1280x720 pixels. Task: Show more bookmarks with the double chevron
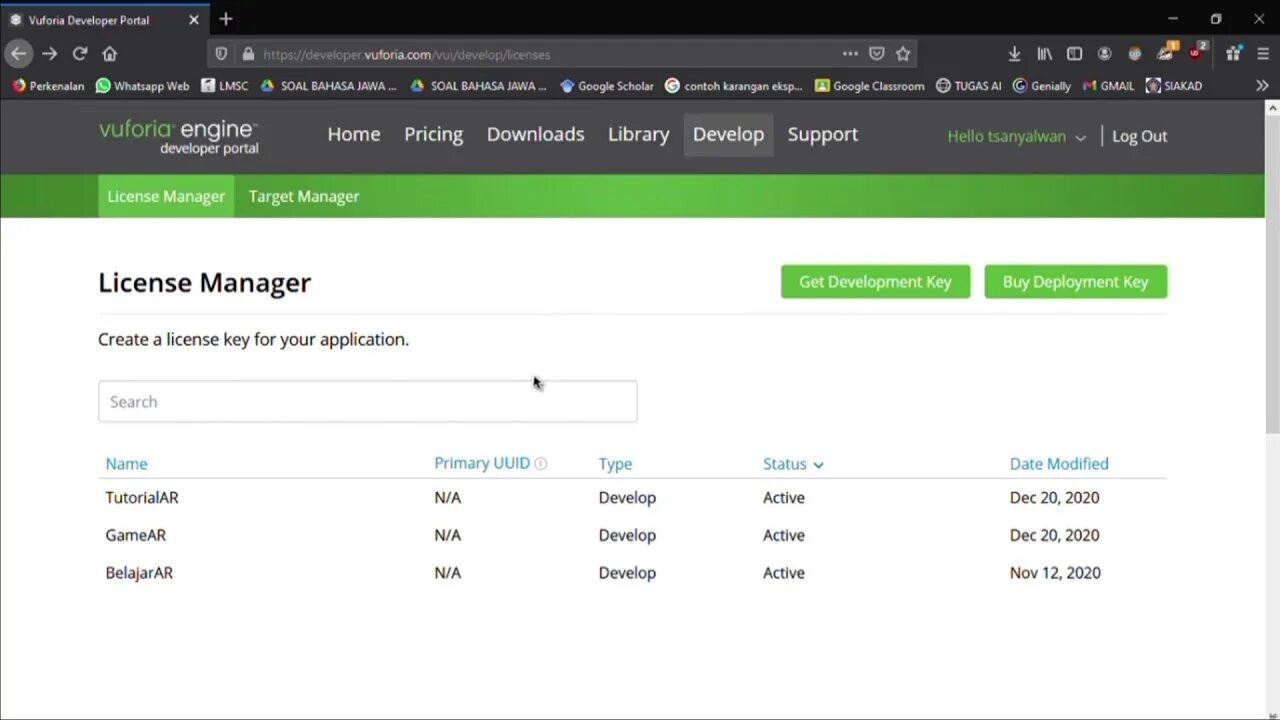pyautogui.click(x=1262, y=86)
